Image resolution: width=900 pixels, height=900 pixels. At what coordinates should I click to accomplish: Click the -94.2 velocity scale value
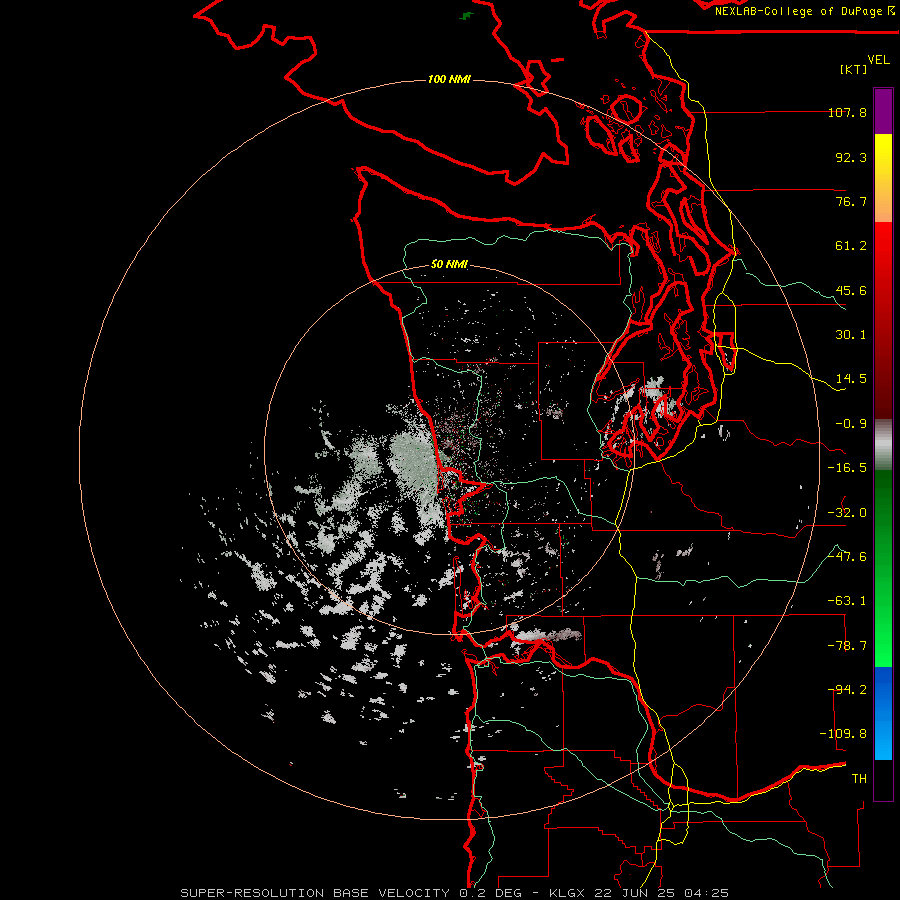pyautogui.click(x=847, y=690)
